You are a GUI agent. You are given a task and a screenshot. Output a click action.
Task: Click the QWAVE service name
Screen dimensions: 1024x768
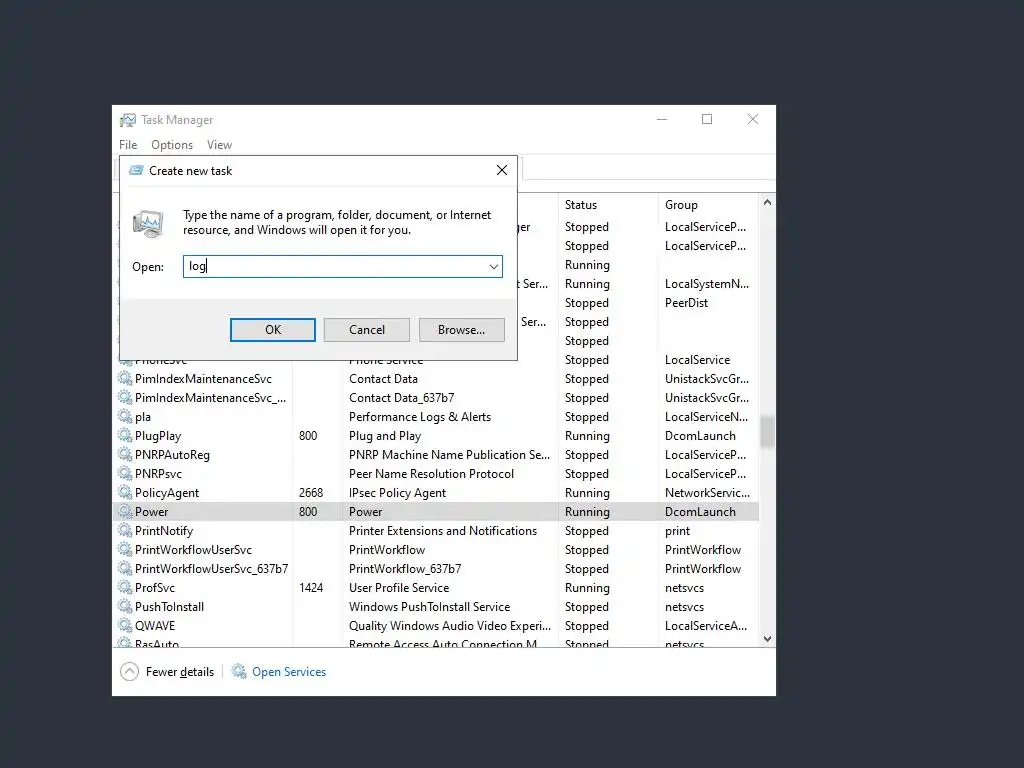[x=155, y=625]
